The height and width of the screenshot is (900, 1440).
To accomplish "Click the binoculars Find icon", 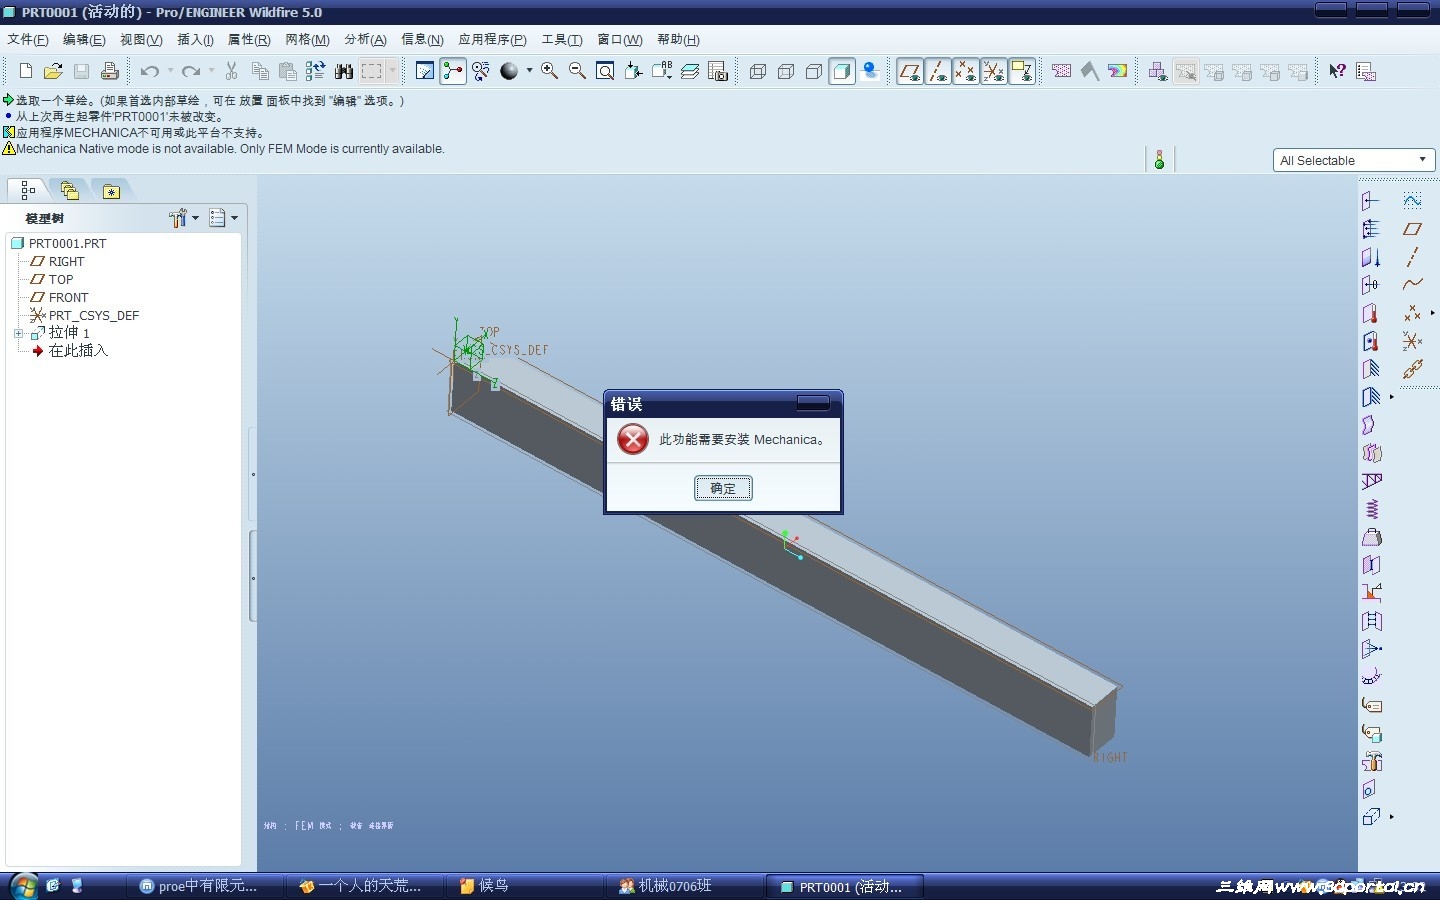I will (344, 71).
